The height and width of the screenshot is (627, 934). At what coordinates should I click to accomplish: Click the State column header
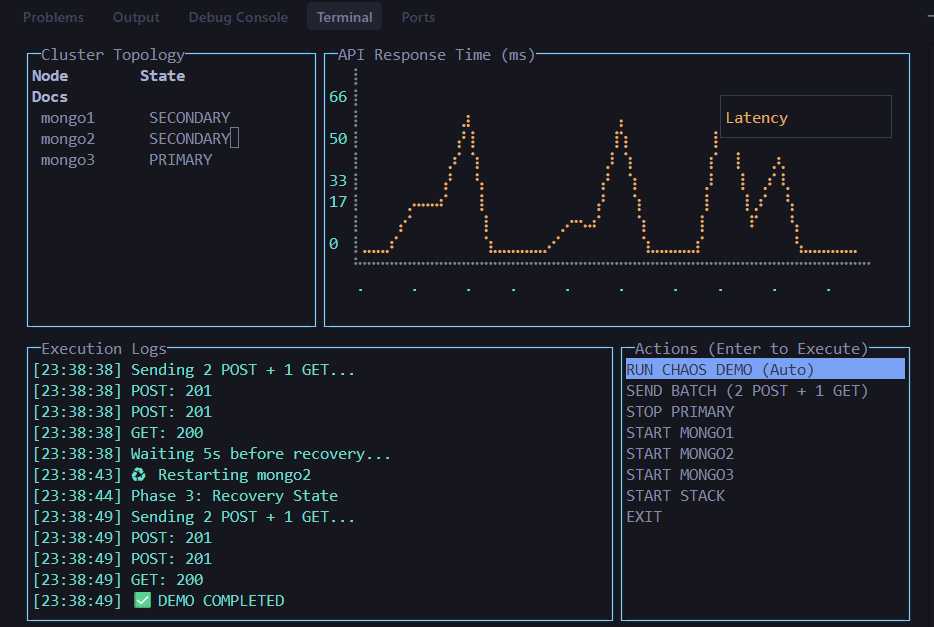[163, 76]
